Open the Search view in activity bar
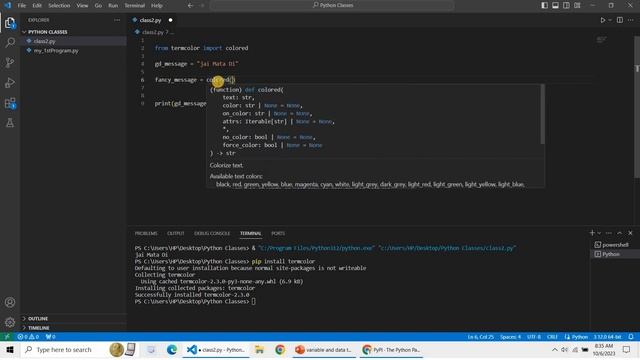640x360 pixels. pos(10,42)
